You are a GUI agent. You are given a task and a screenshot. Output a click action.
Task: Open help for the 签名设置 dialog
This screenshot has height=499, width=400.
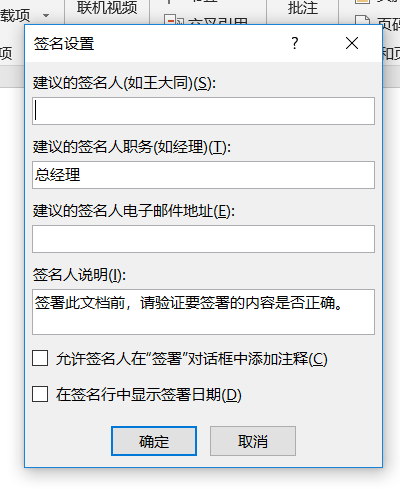[295, 43]
